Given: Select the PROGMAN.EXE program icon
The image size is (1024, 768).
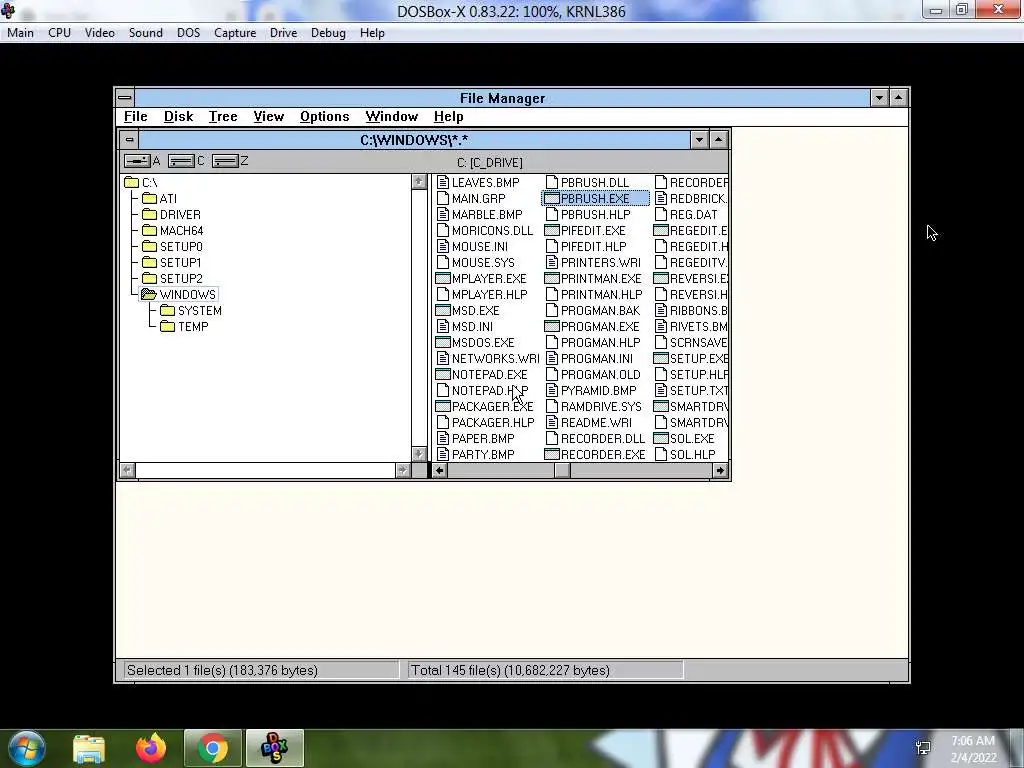Looking at the screenshot, I should (x=552, y=327).
